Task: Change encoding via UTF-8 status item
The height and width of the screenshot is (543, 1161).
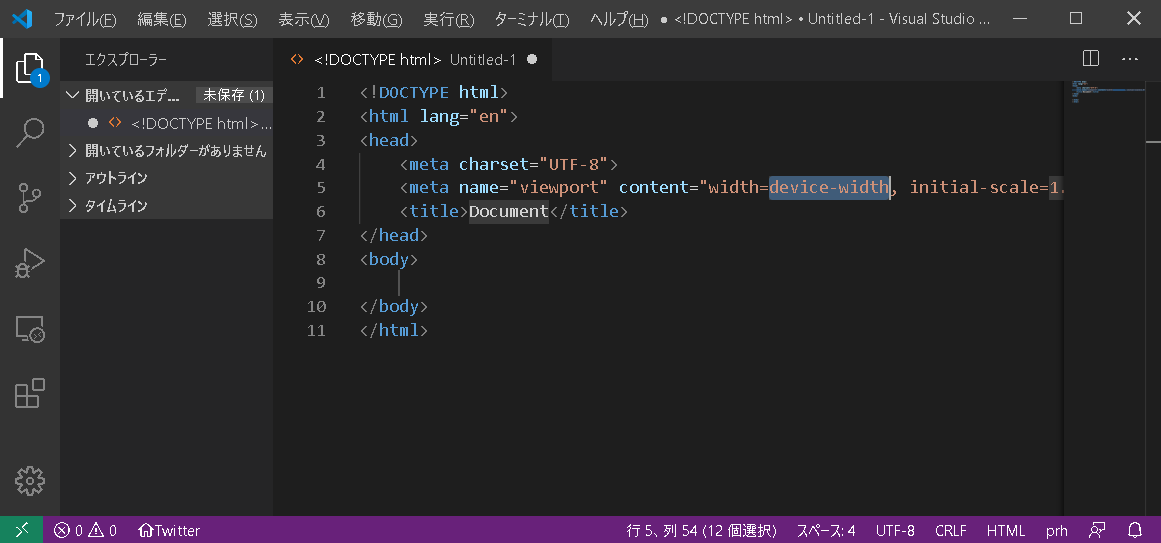Action: (x=895, y=530)
